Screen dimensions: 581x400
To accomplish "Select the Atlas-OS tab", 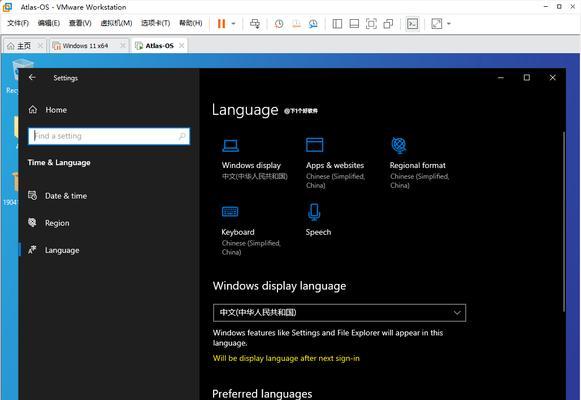I will tap(159, 46).
